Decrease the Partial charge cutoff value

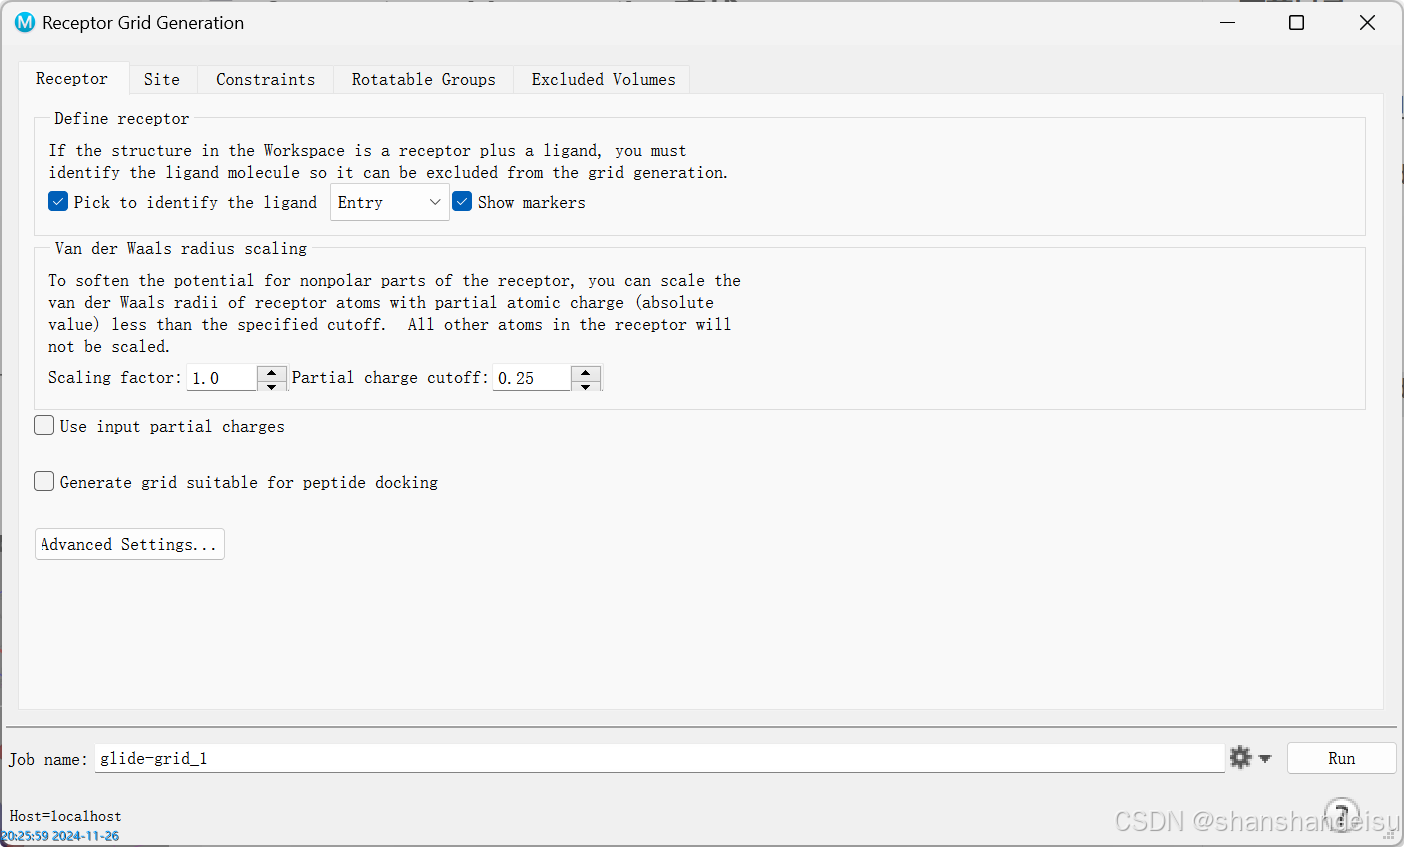(586, 385)
